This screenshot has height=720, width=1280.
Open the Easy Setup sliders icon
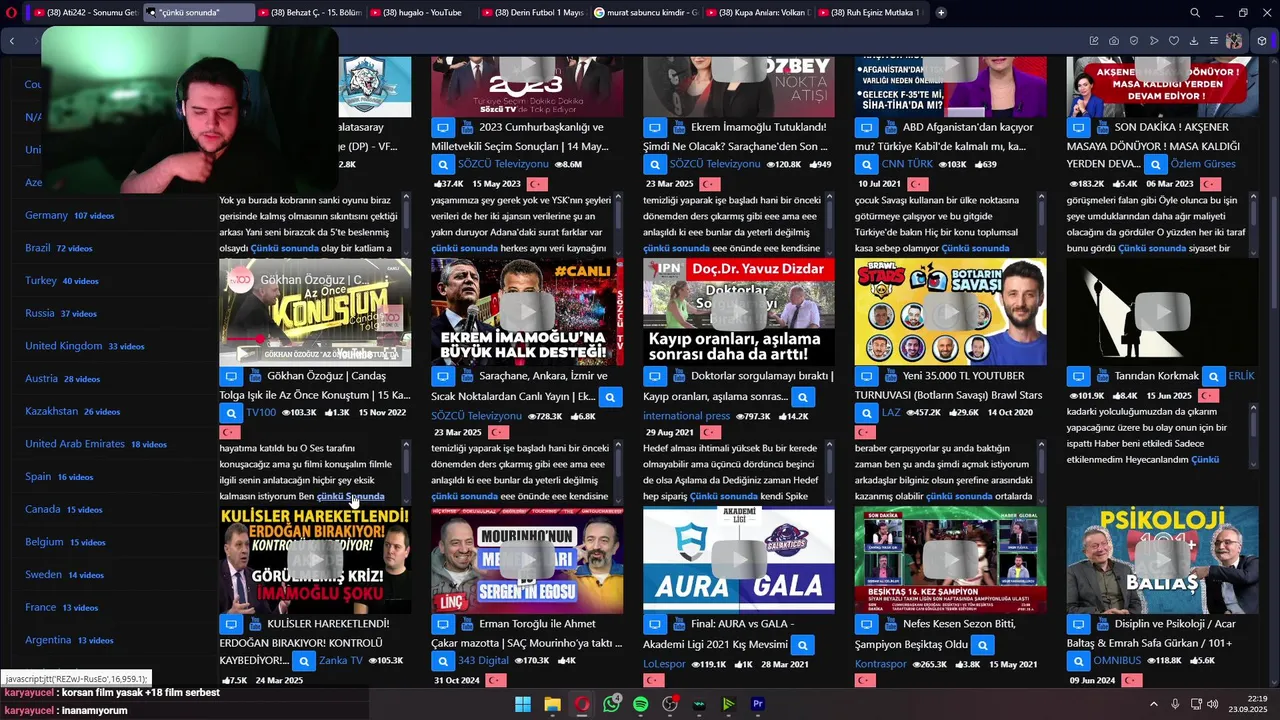pyautogui.click(x=1214, y=41)
